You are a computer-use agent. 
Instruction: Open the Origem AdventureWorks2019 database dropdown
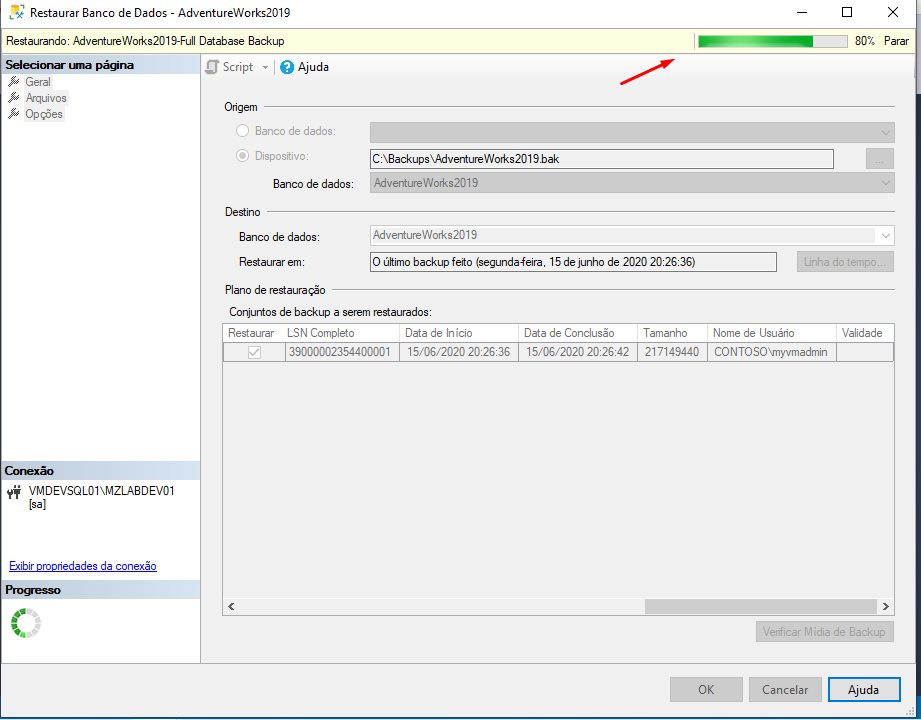tap(632, 183)
